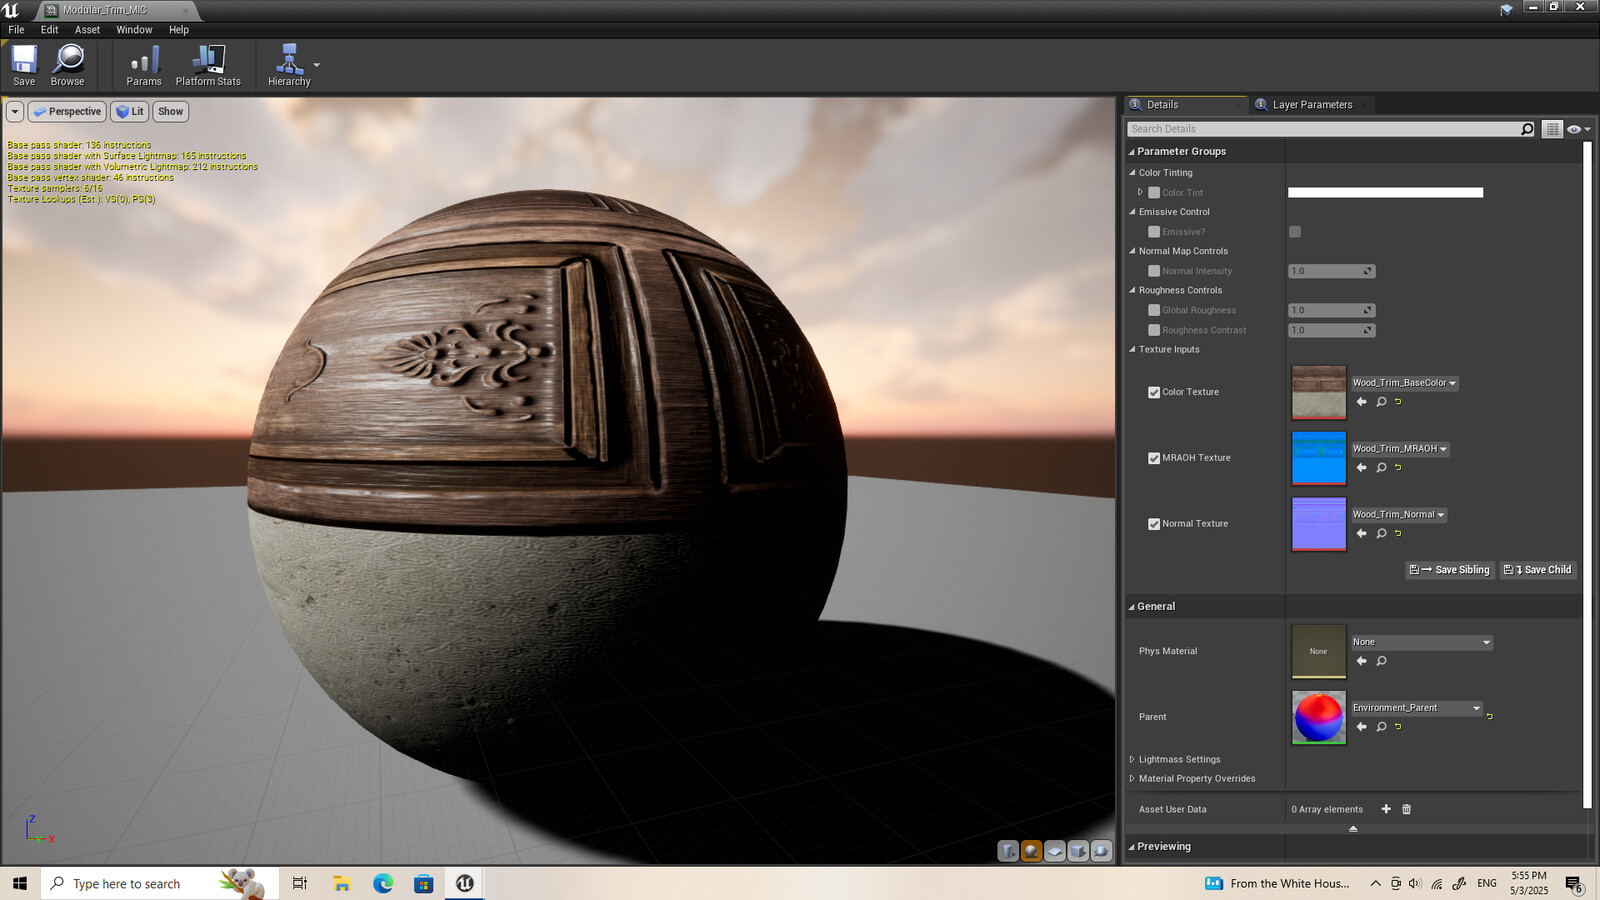This screenshot has height=900, width=1600.
Task: Click the Normal Intensity value field
Action: [x=1331, y=271]
